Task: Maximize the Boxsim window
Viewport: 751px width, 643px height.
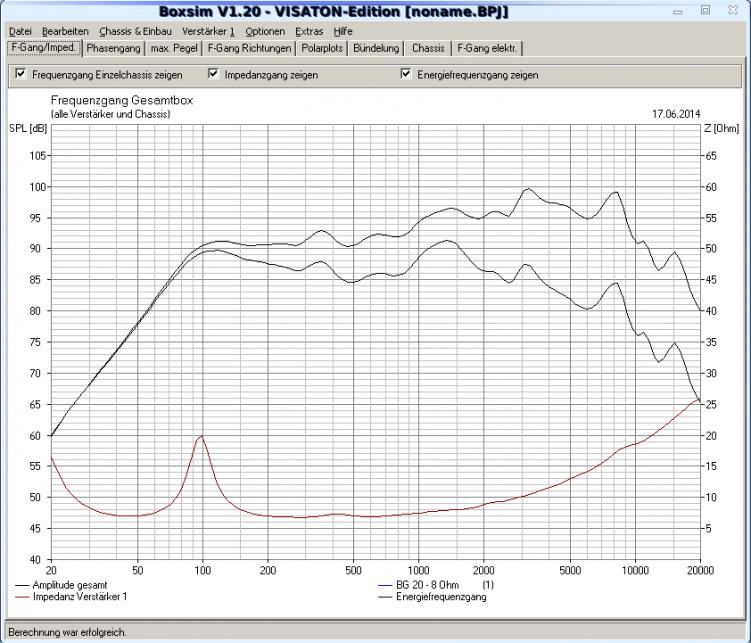Action: click(705, 9)
